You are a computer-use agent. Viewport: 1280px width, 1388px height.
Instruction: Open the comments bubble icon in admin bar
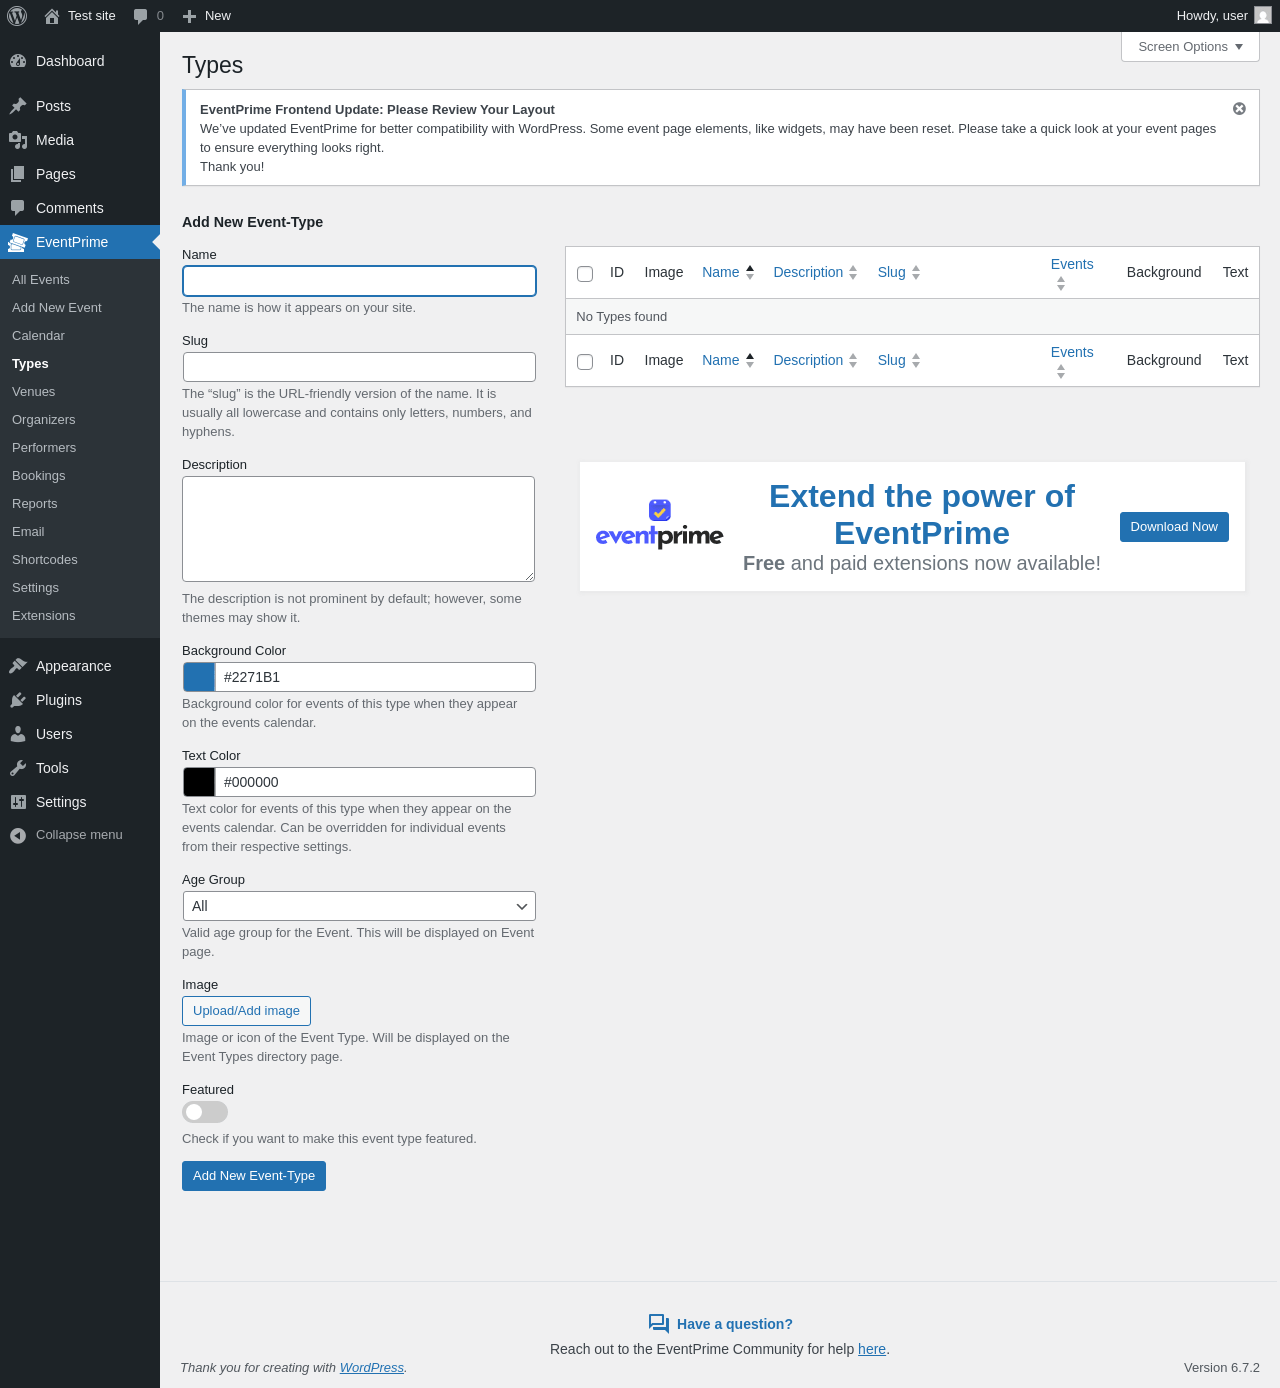(x=141, y=16)
